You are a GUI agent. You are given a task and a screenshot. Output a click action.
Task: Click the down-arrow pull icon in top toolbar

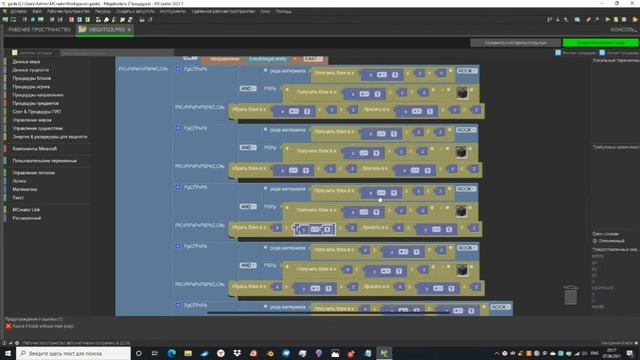tap(558, 19)
